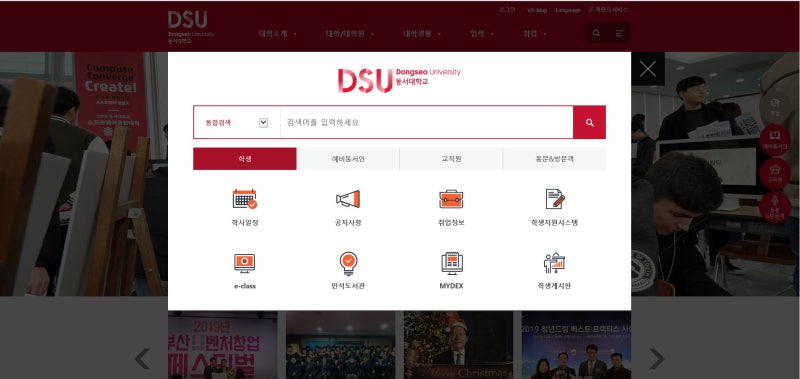This screenshot has height=379, width=800.
Task: Click the red search magnifier button
Action: click(589, 122)
